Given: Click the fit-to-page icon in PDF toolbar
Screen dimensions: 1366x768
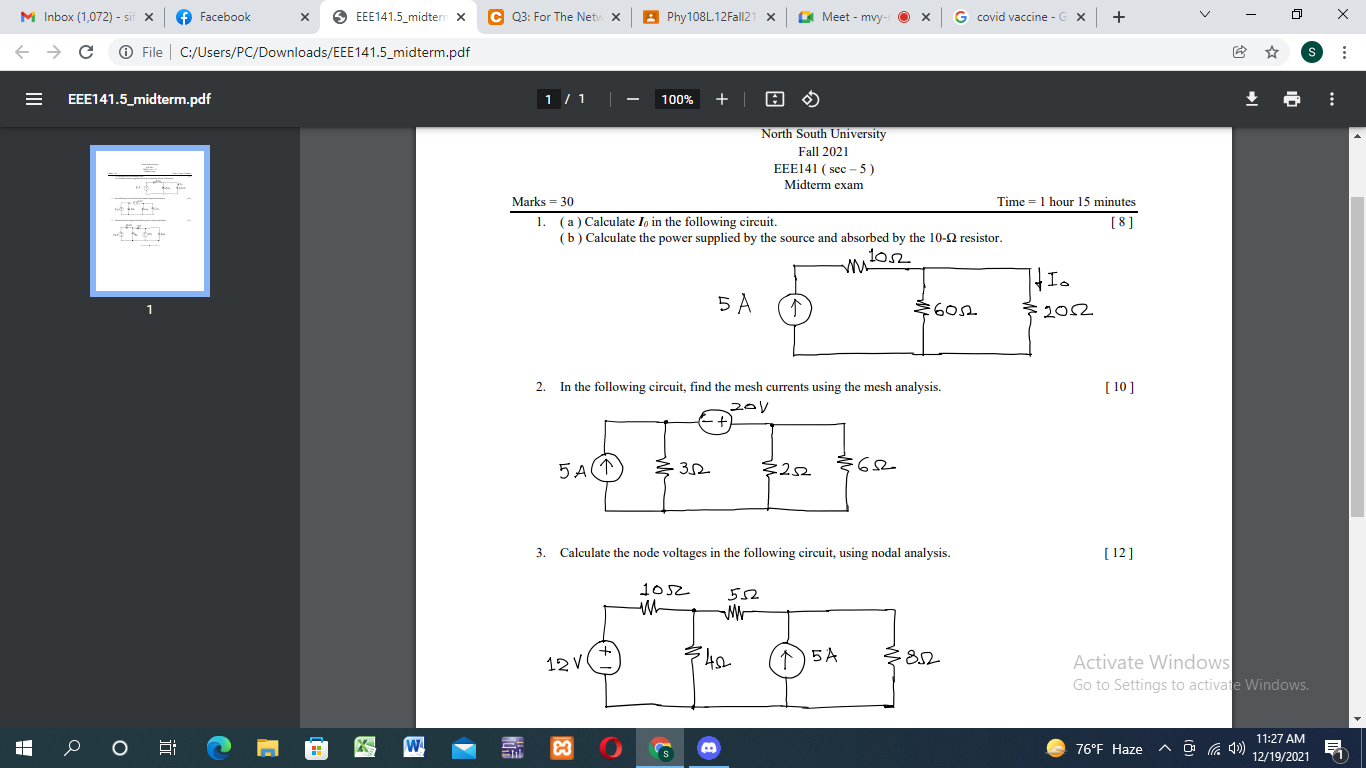Looking at the screenshot, I should pyautogui.click(x=775, y=99).
